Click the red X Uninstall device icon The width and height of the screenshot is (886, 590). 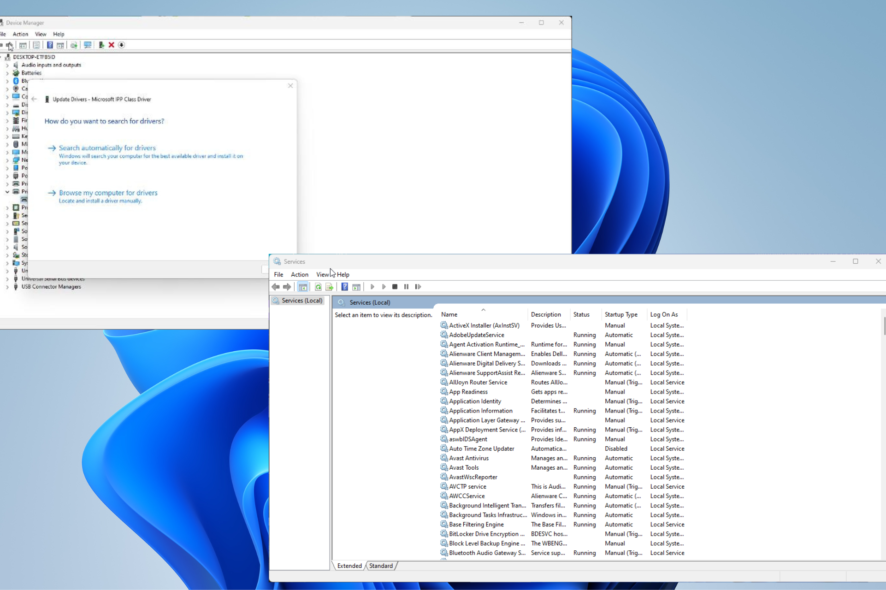pos(111,45)
